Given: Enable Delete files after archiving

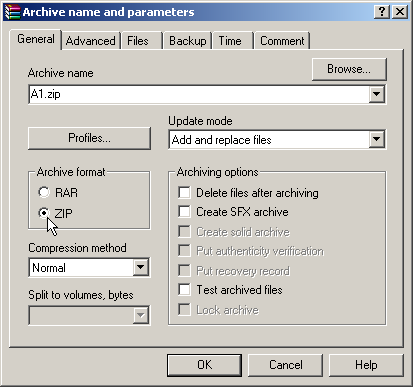Looking at the screenshot, I should pyautogui.click(x=184, y=193).
